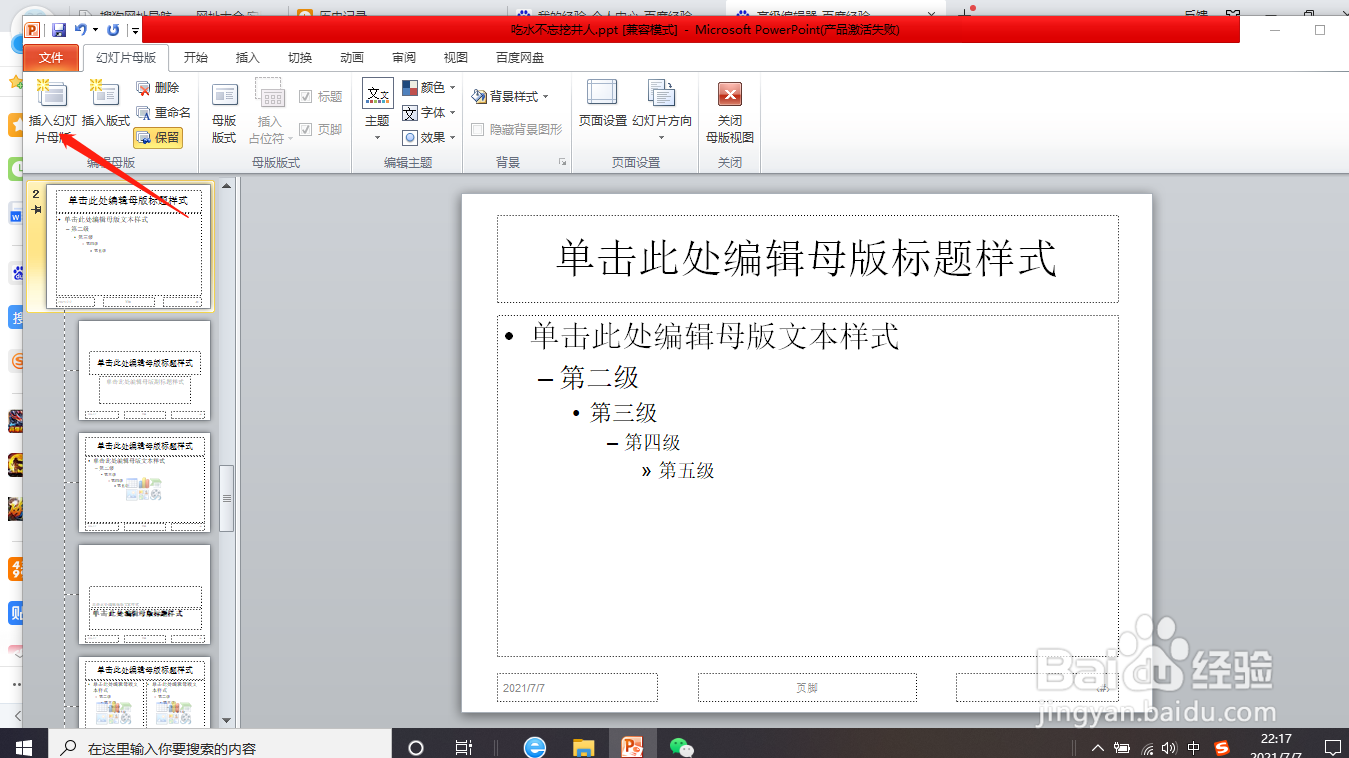Screen dimensions: 1349x758
Task: Open the 字体 dropdown
Action: 430,112
